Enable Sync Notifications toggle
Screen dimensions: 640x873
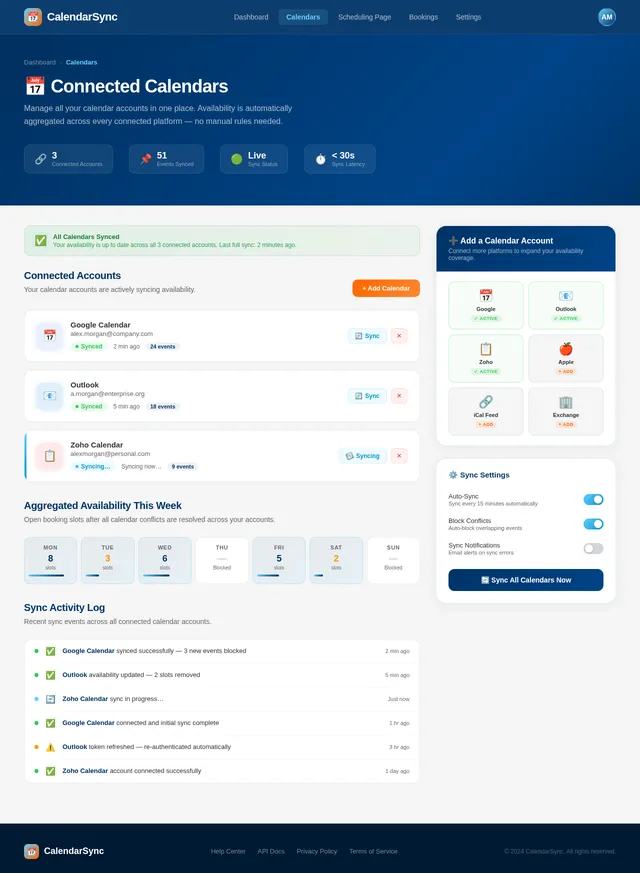pos(593,548)
